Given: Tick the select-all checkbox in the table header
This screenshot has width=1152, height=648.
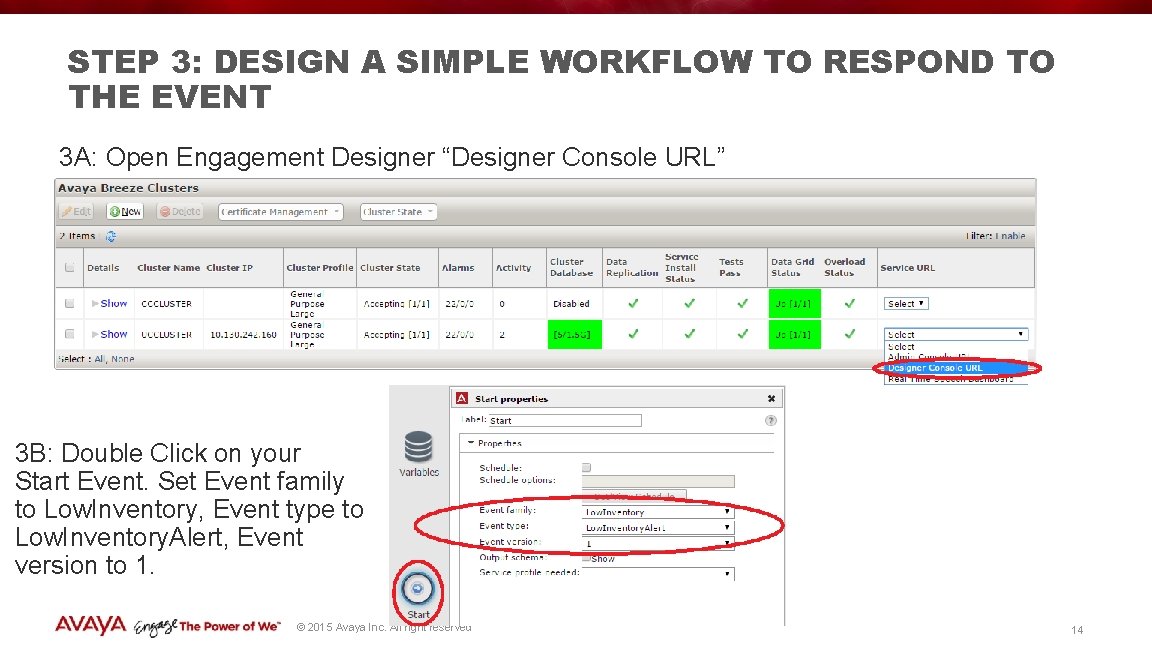Looking at the screenshot, I should click(x=69, y=267).
